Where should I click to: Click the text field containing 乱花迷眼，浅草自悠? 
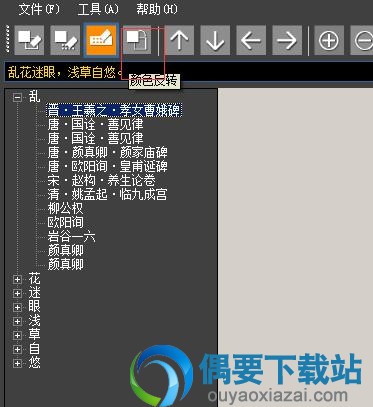coord(188,72)
